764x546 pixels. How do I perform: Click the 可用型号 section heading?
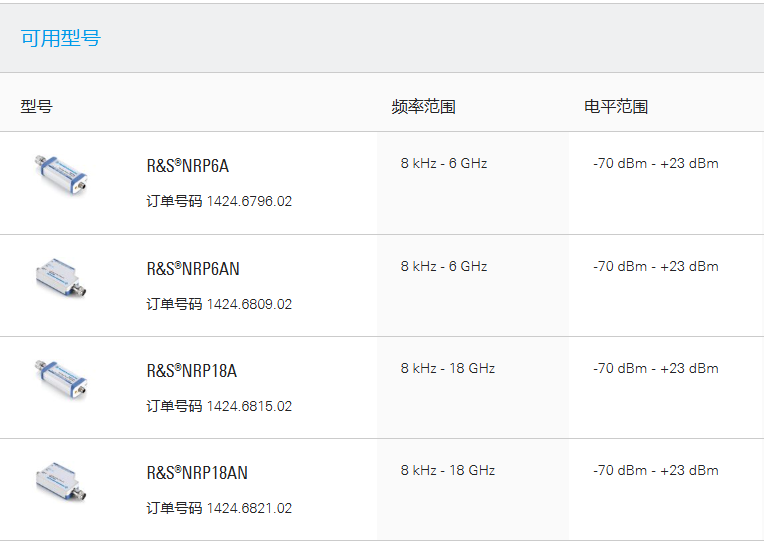point(60,38)
